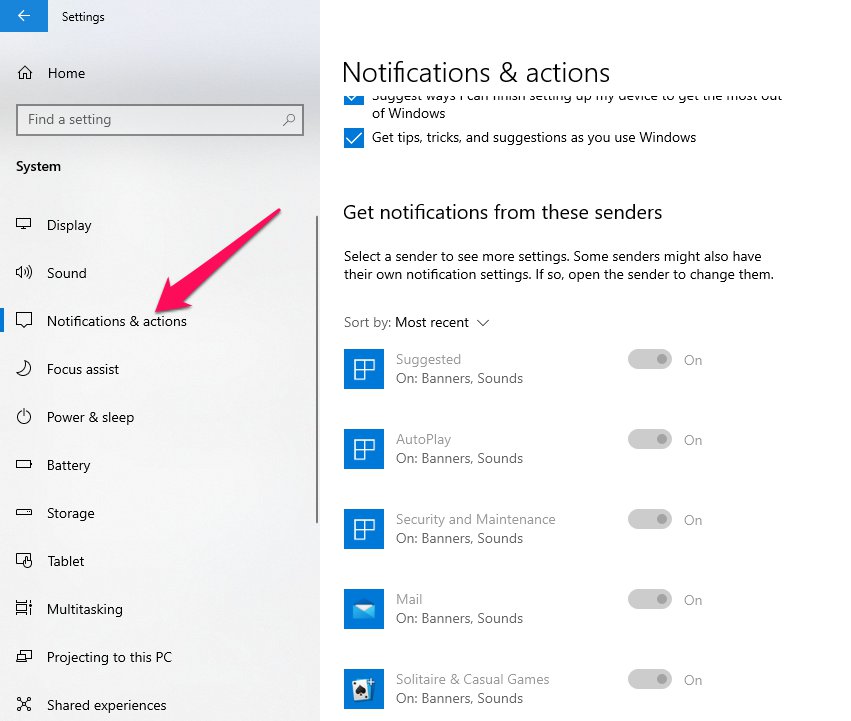Click the Battery icon in sidebar
Viewport: 851px width, 721px height.
pos(25,465)
